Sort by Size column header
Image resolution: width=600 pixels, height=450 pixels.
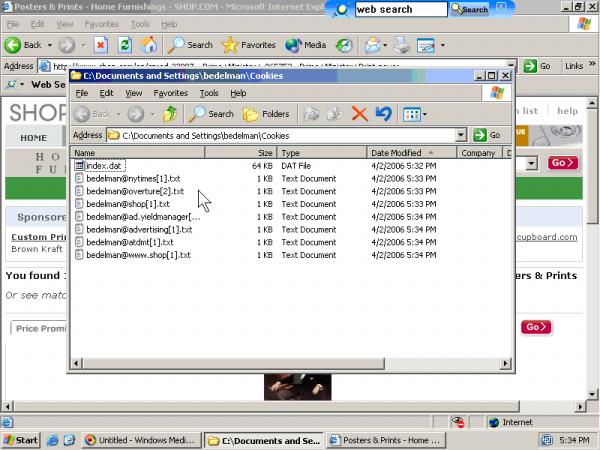point(241,153)
